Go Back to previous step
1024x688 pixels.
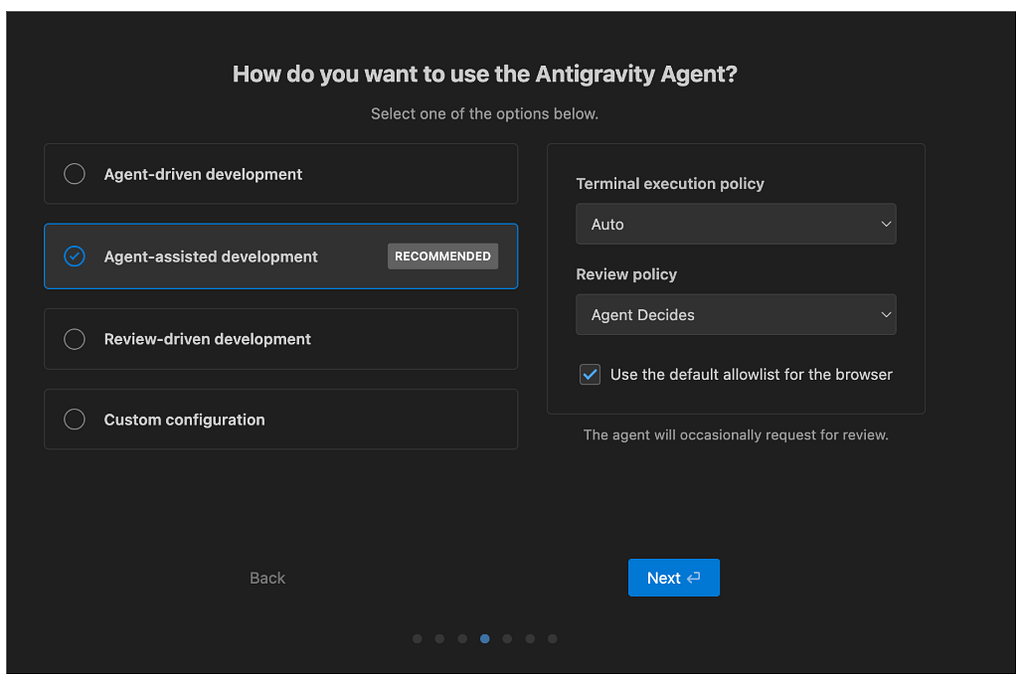click(267, 578)
